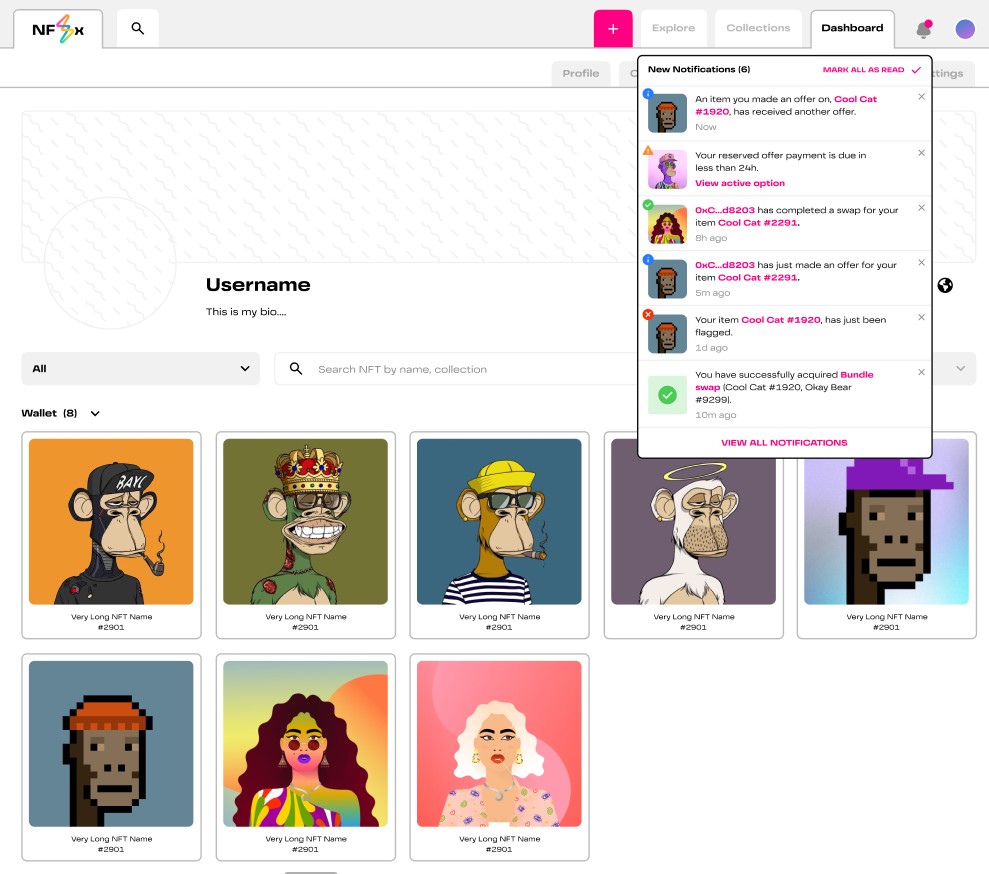
Task: Focus the Search NFT by name field
Action: pos(450,369)
